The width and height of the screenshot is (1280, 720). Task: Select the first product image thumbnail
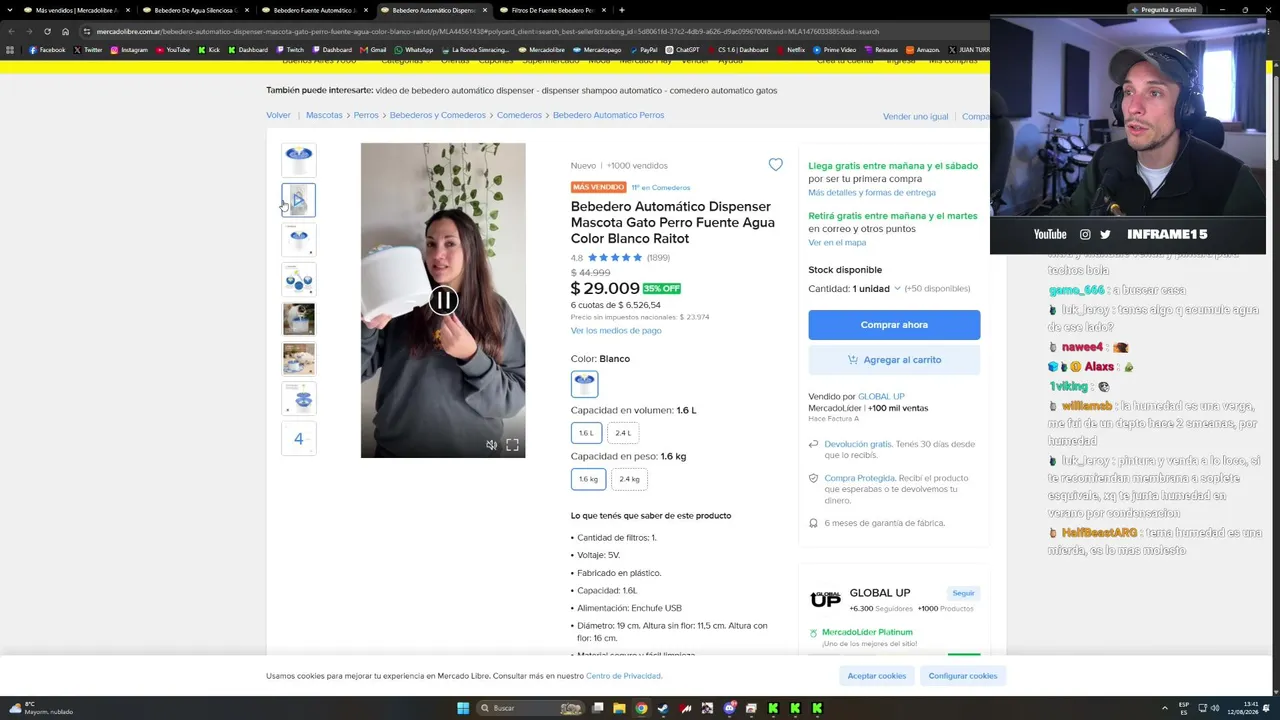(x=299, y=160)
